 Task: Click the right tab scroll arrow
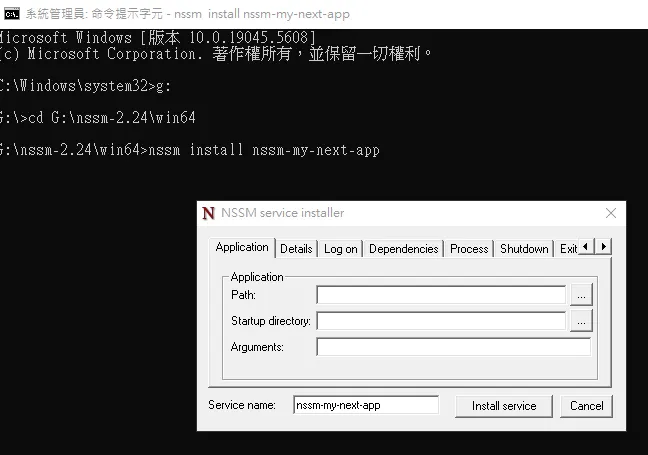pos(603,247)
